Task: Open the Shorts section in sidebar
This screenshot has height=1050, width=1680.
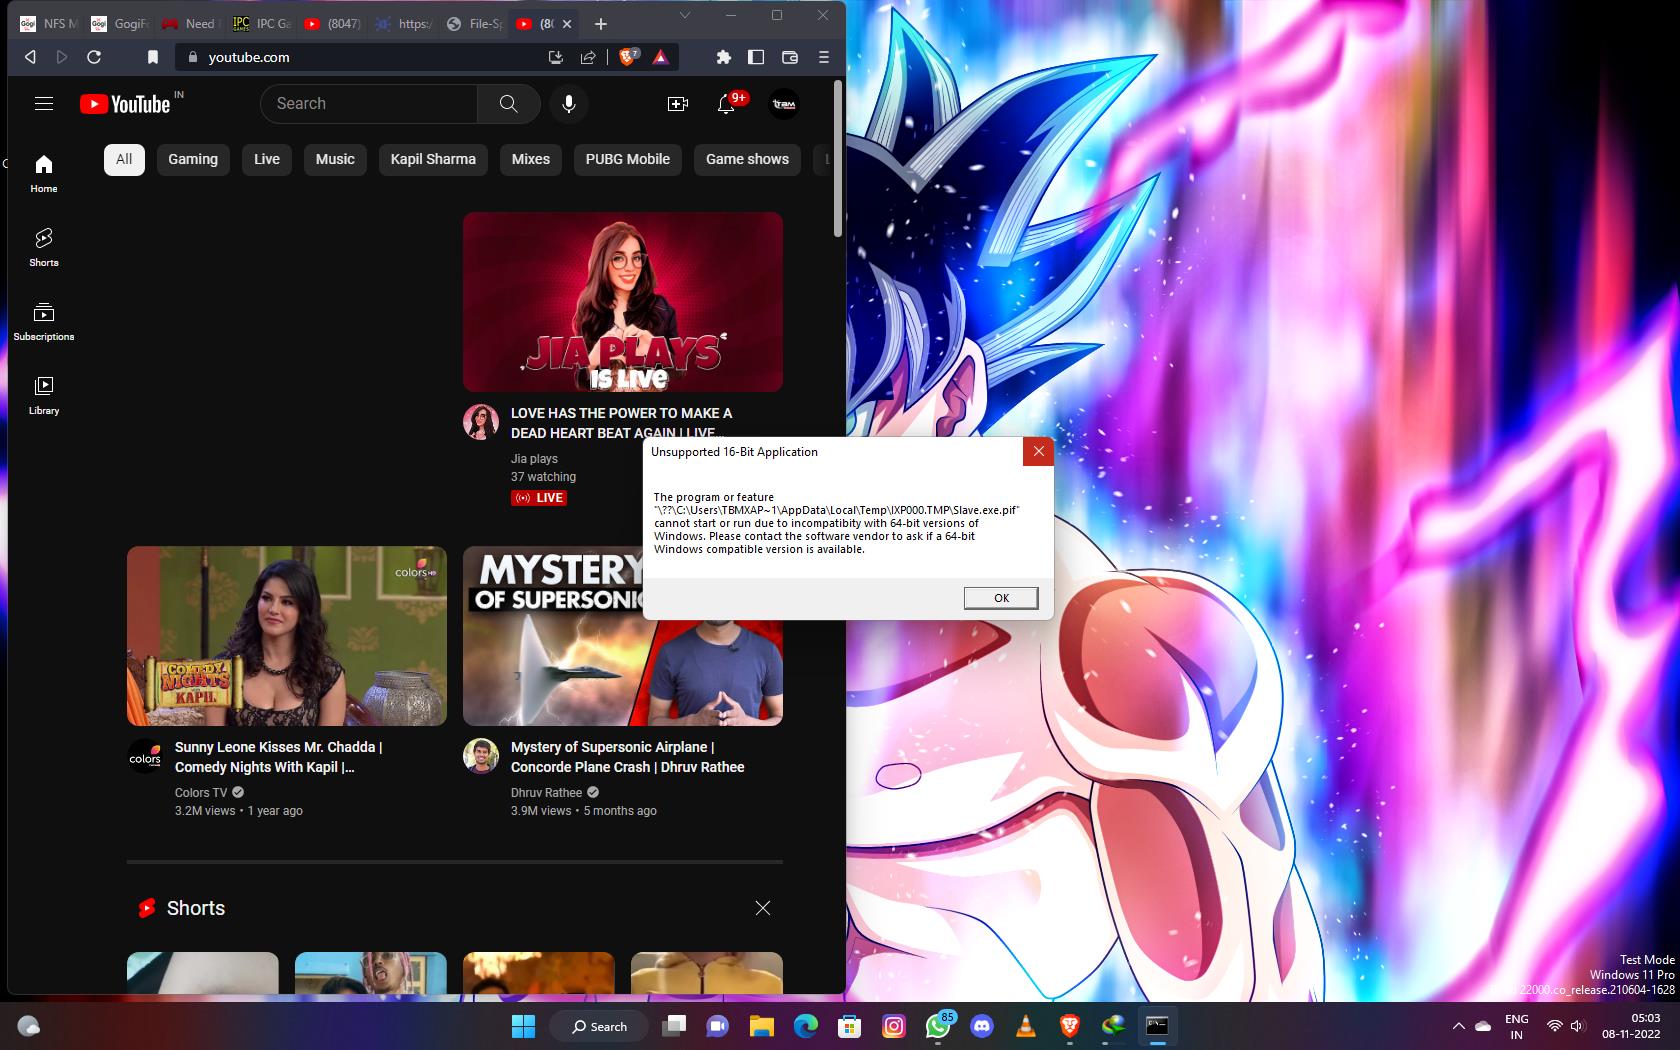Action: pos(43,246)
